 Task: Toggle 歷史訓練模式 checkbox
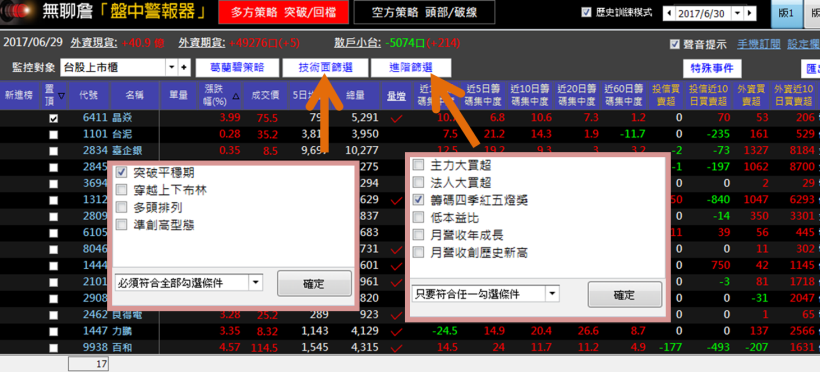click(586, 12)
